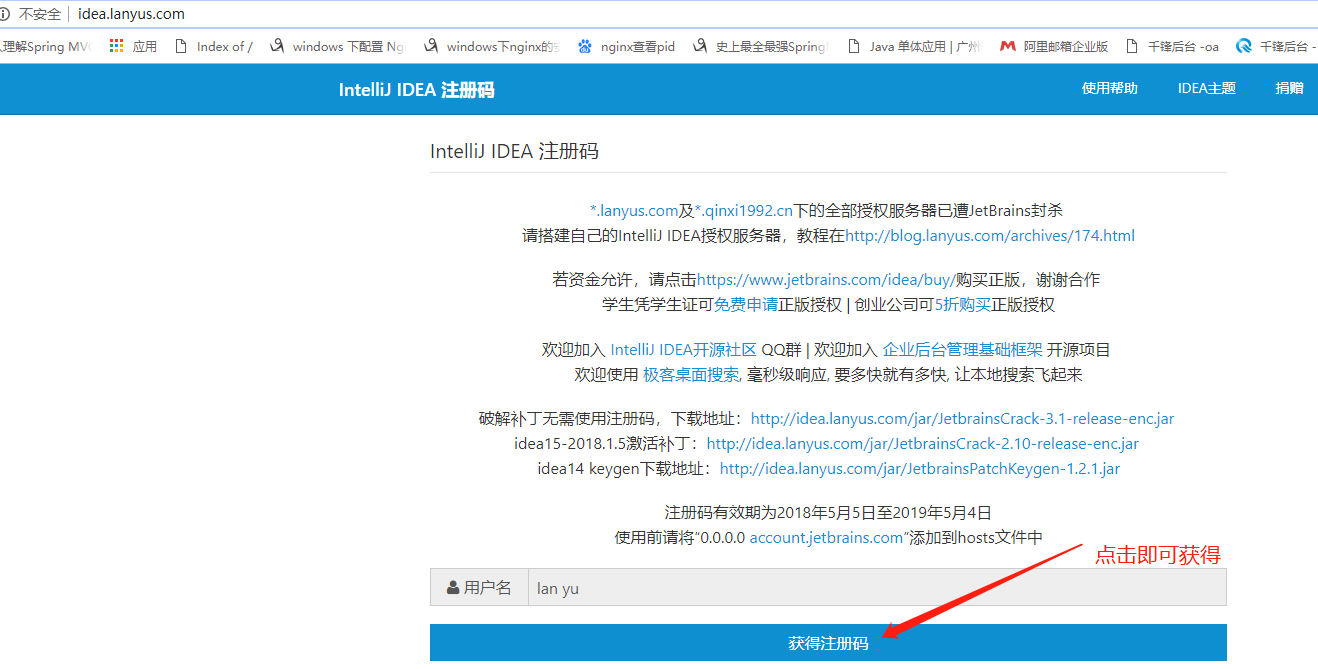
Task: Click the 5折购买 startup discount link
Action: click(x=962, y=305)
